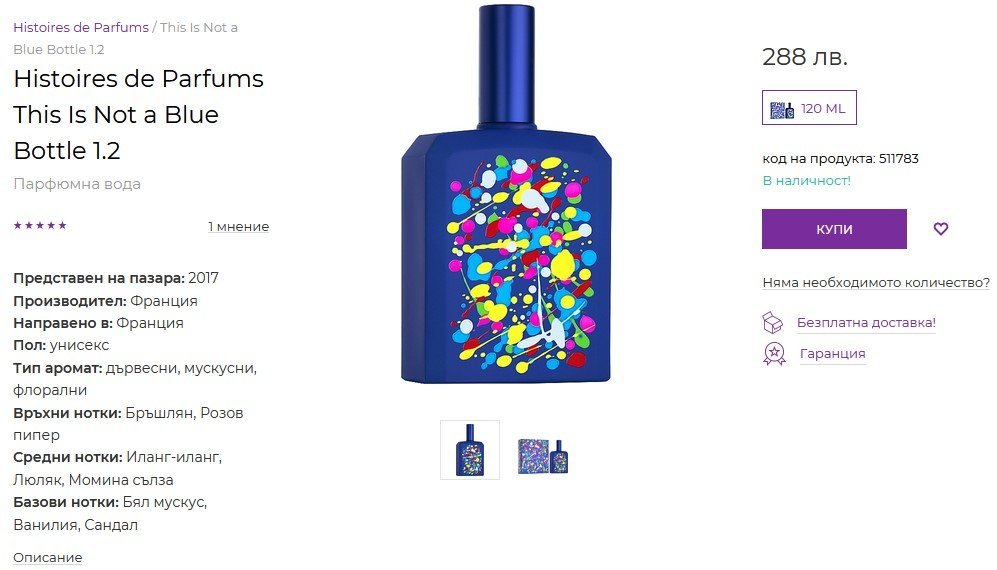Select the 120 ML size option
The image size is (997, 570).
click(809, 108)
